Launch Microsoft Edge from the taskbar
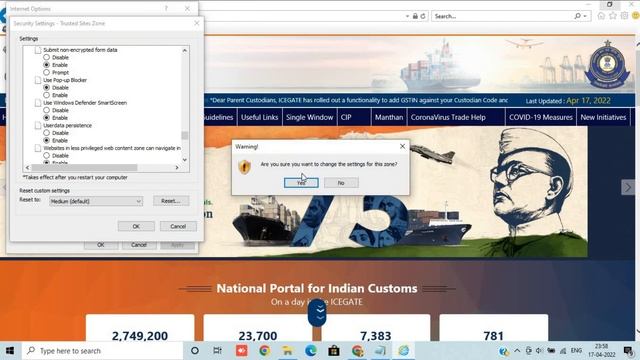This screenshot has height=360, width=640. pyautogui.click(x=311, y=351)
